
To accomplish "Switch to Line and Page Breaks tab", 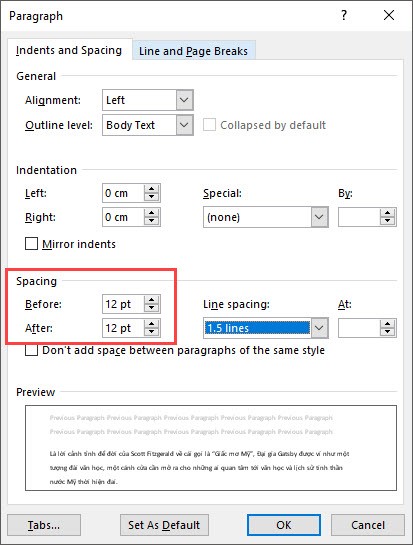I will (x=193, y=51).
